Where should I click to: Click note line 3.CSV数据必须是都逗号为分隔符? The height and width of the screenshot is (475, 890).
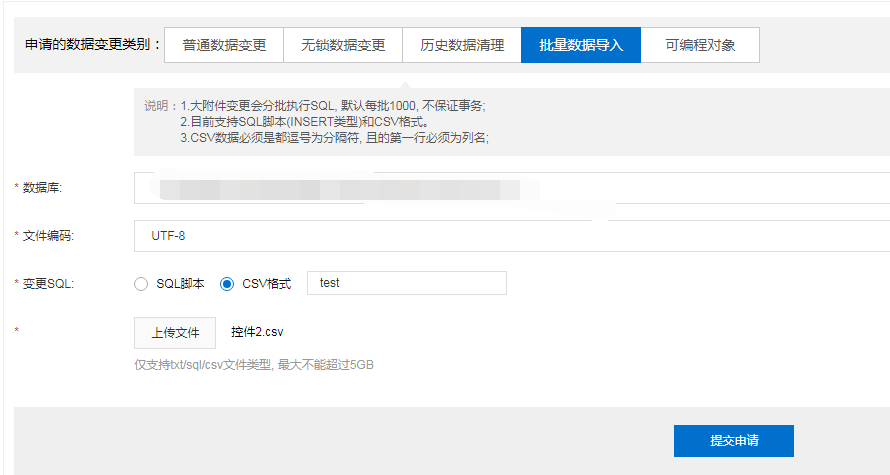coord(334,137)
